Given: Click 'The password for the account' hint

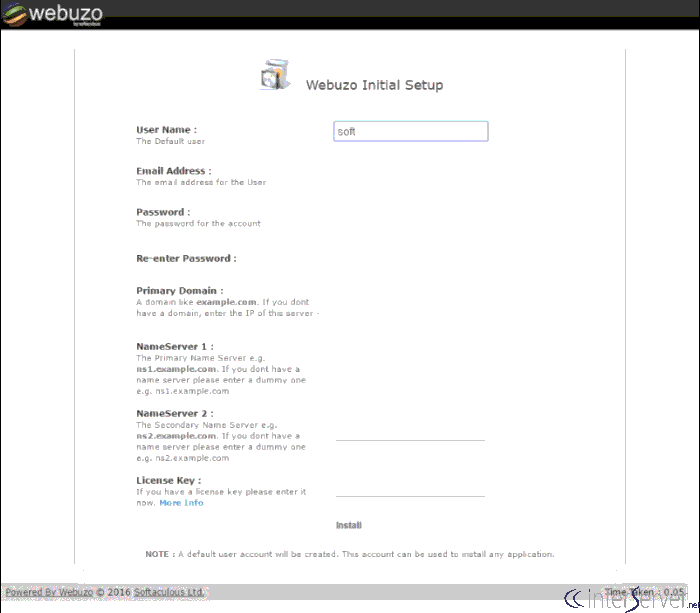Looking at the screenshot, I should click(x=198, y=223).
